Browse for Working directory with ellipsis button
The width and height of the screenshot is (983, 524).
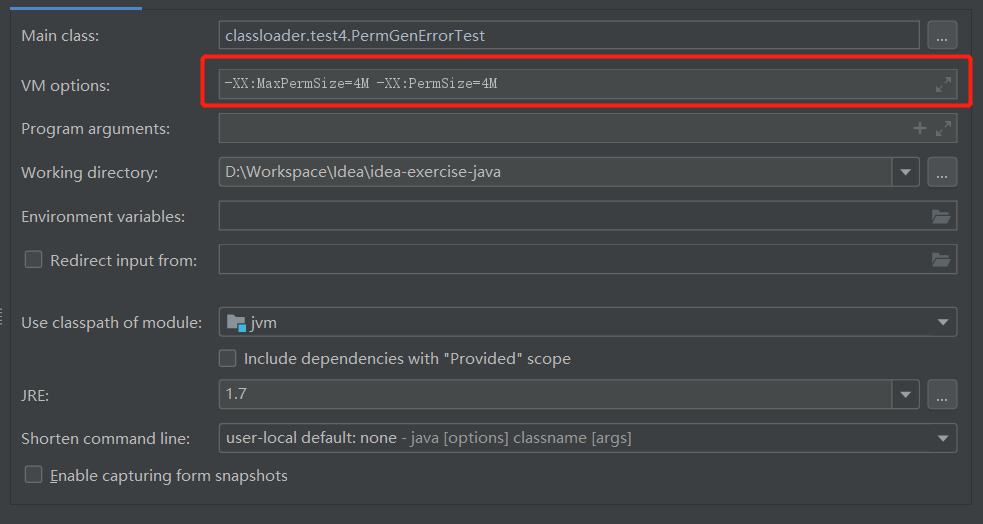coord(942,172)
